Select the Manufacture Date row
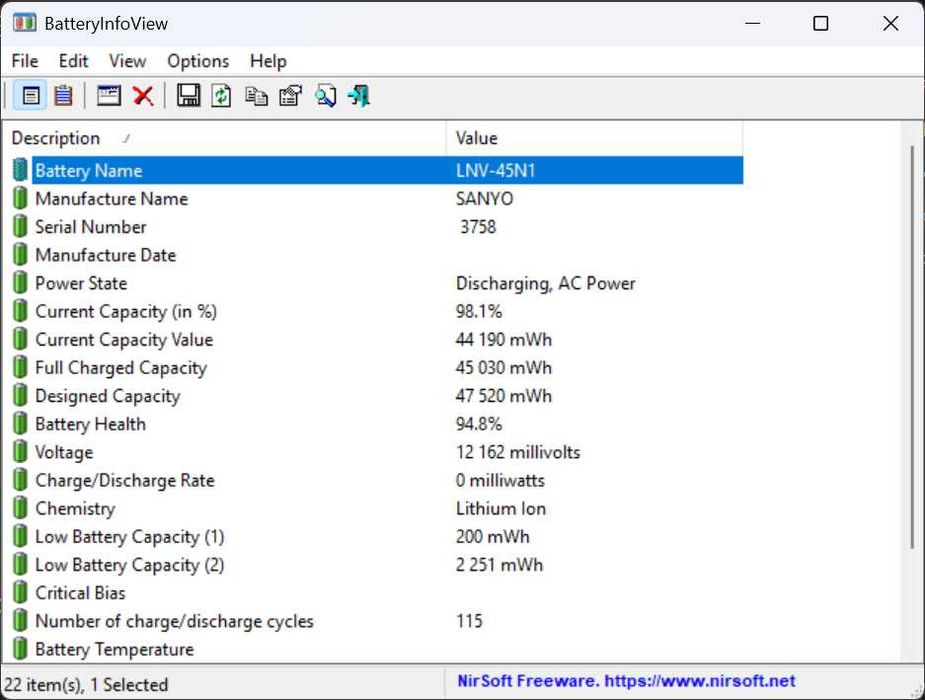 point(377,255)
